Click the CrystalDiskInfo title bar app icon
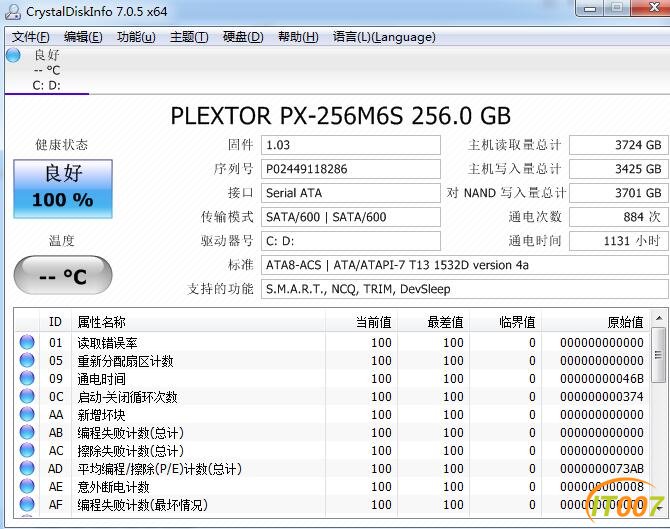Viewport: 670px width, 529px height. 12,12
